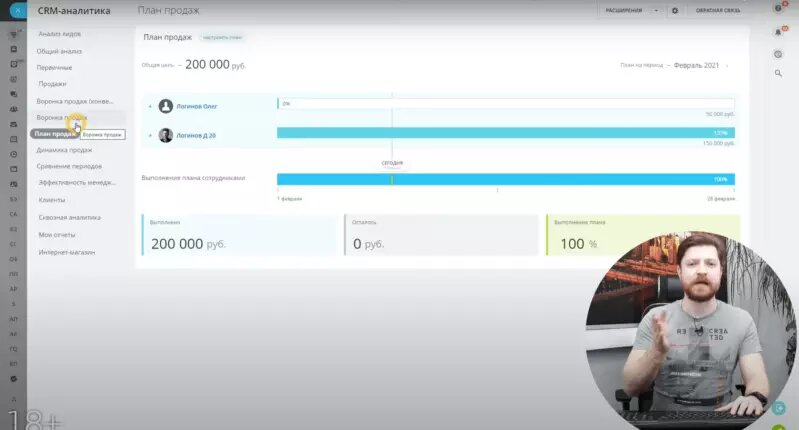Click Логинов Олег 0% progress bar
This screenshot has width=799, height=430.
(x=505, y=103)
